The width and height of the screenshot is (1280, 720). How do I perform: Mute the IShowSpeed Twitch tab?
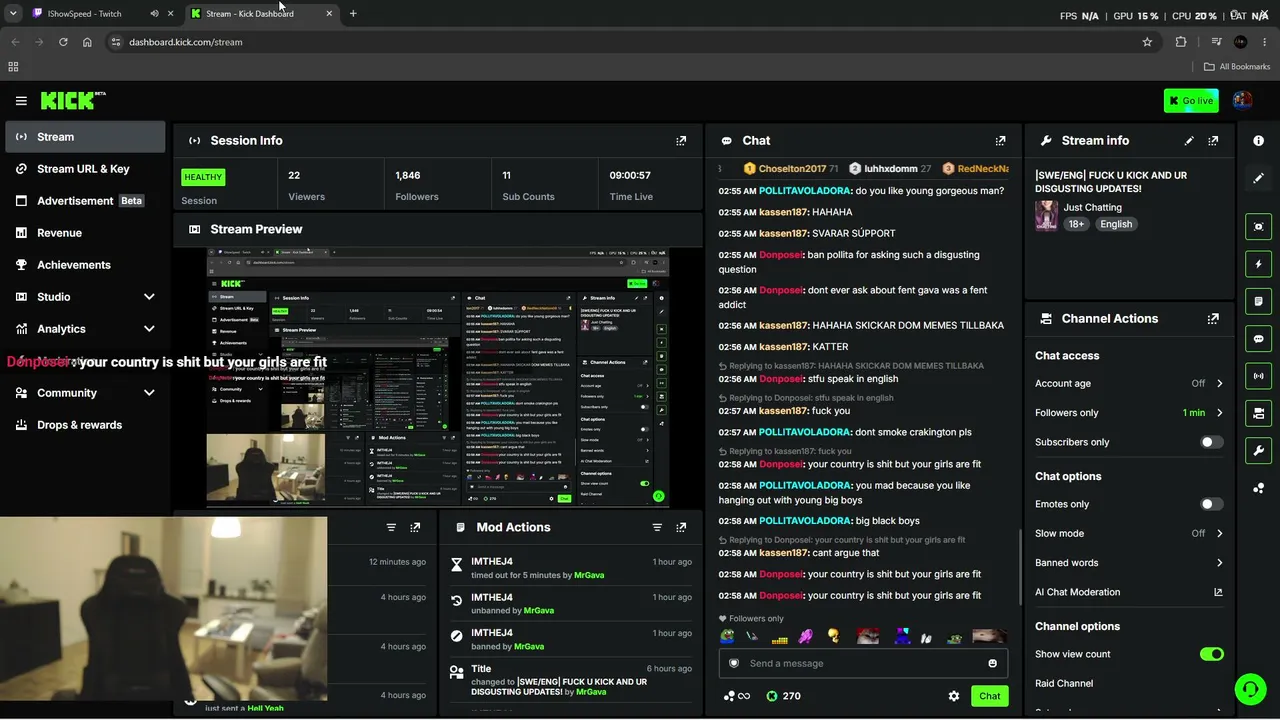coord(154,13)
